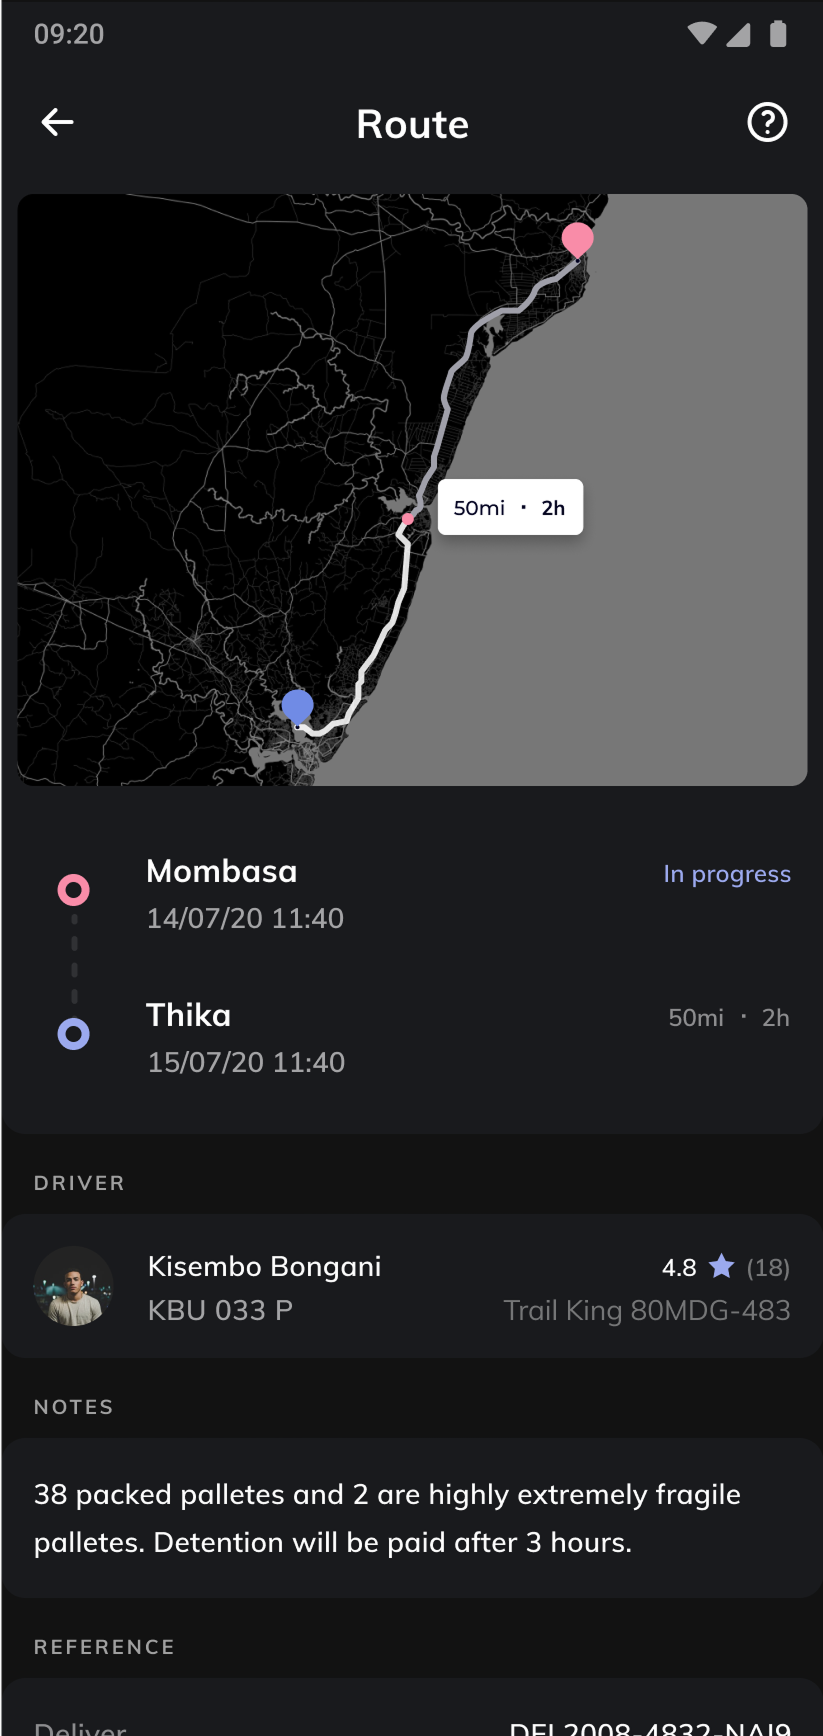Screen dimensions: 823x1736
Task: Open the help question mark icon
Action: (767, 123)
